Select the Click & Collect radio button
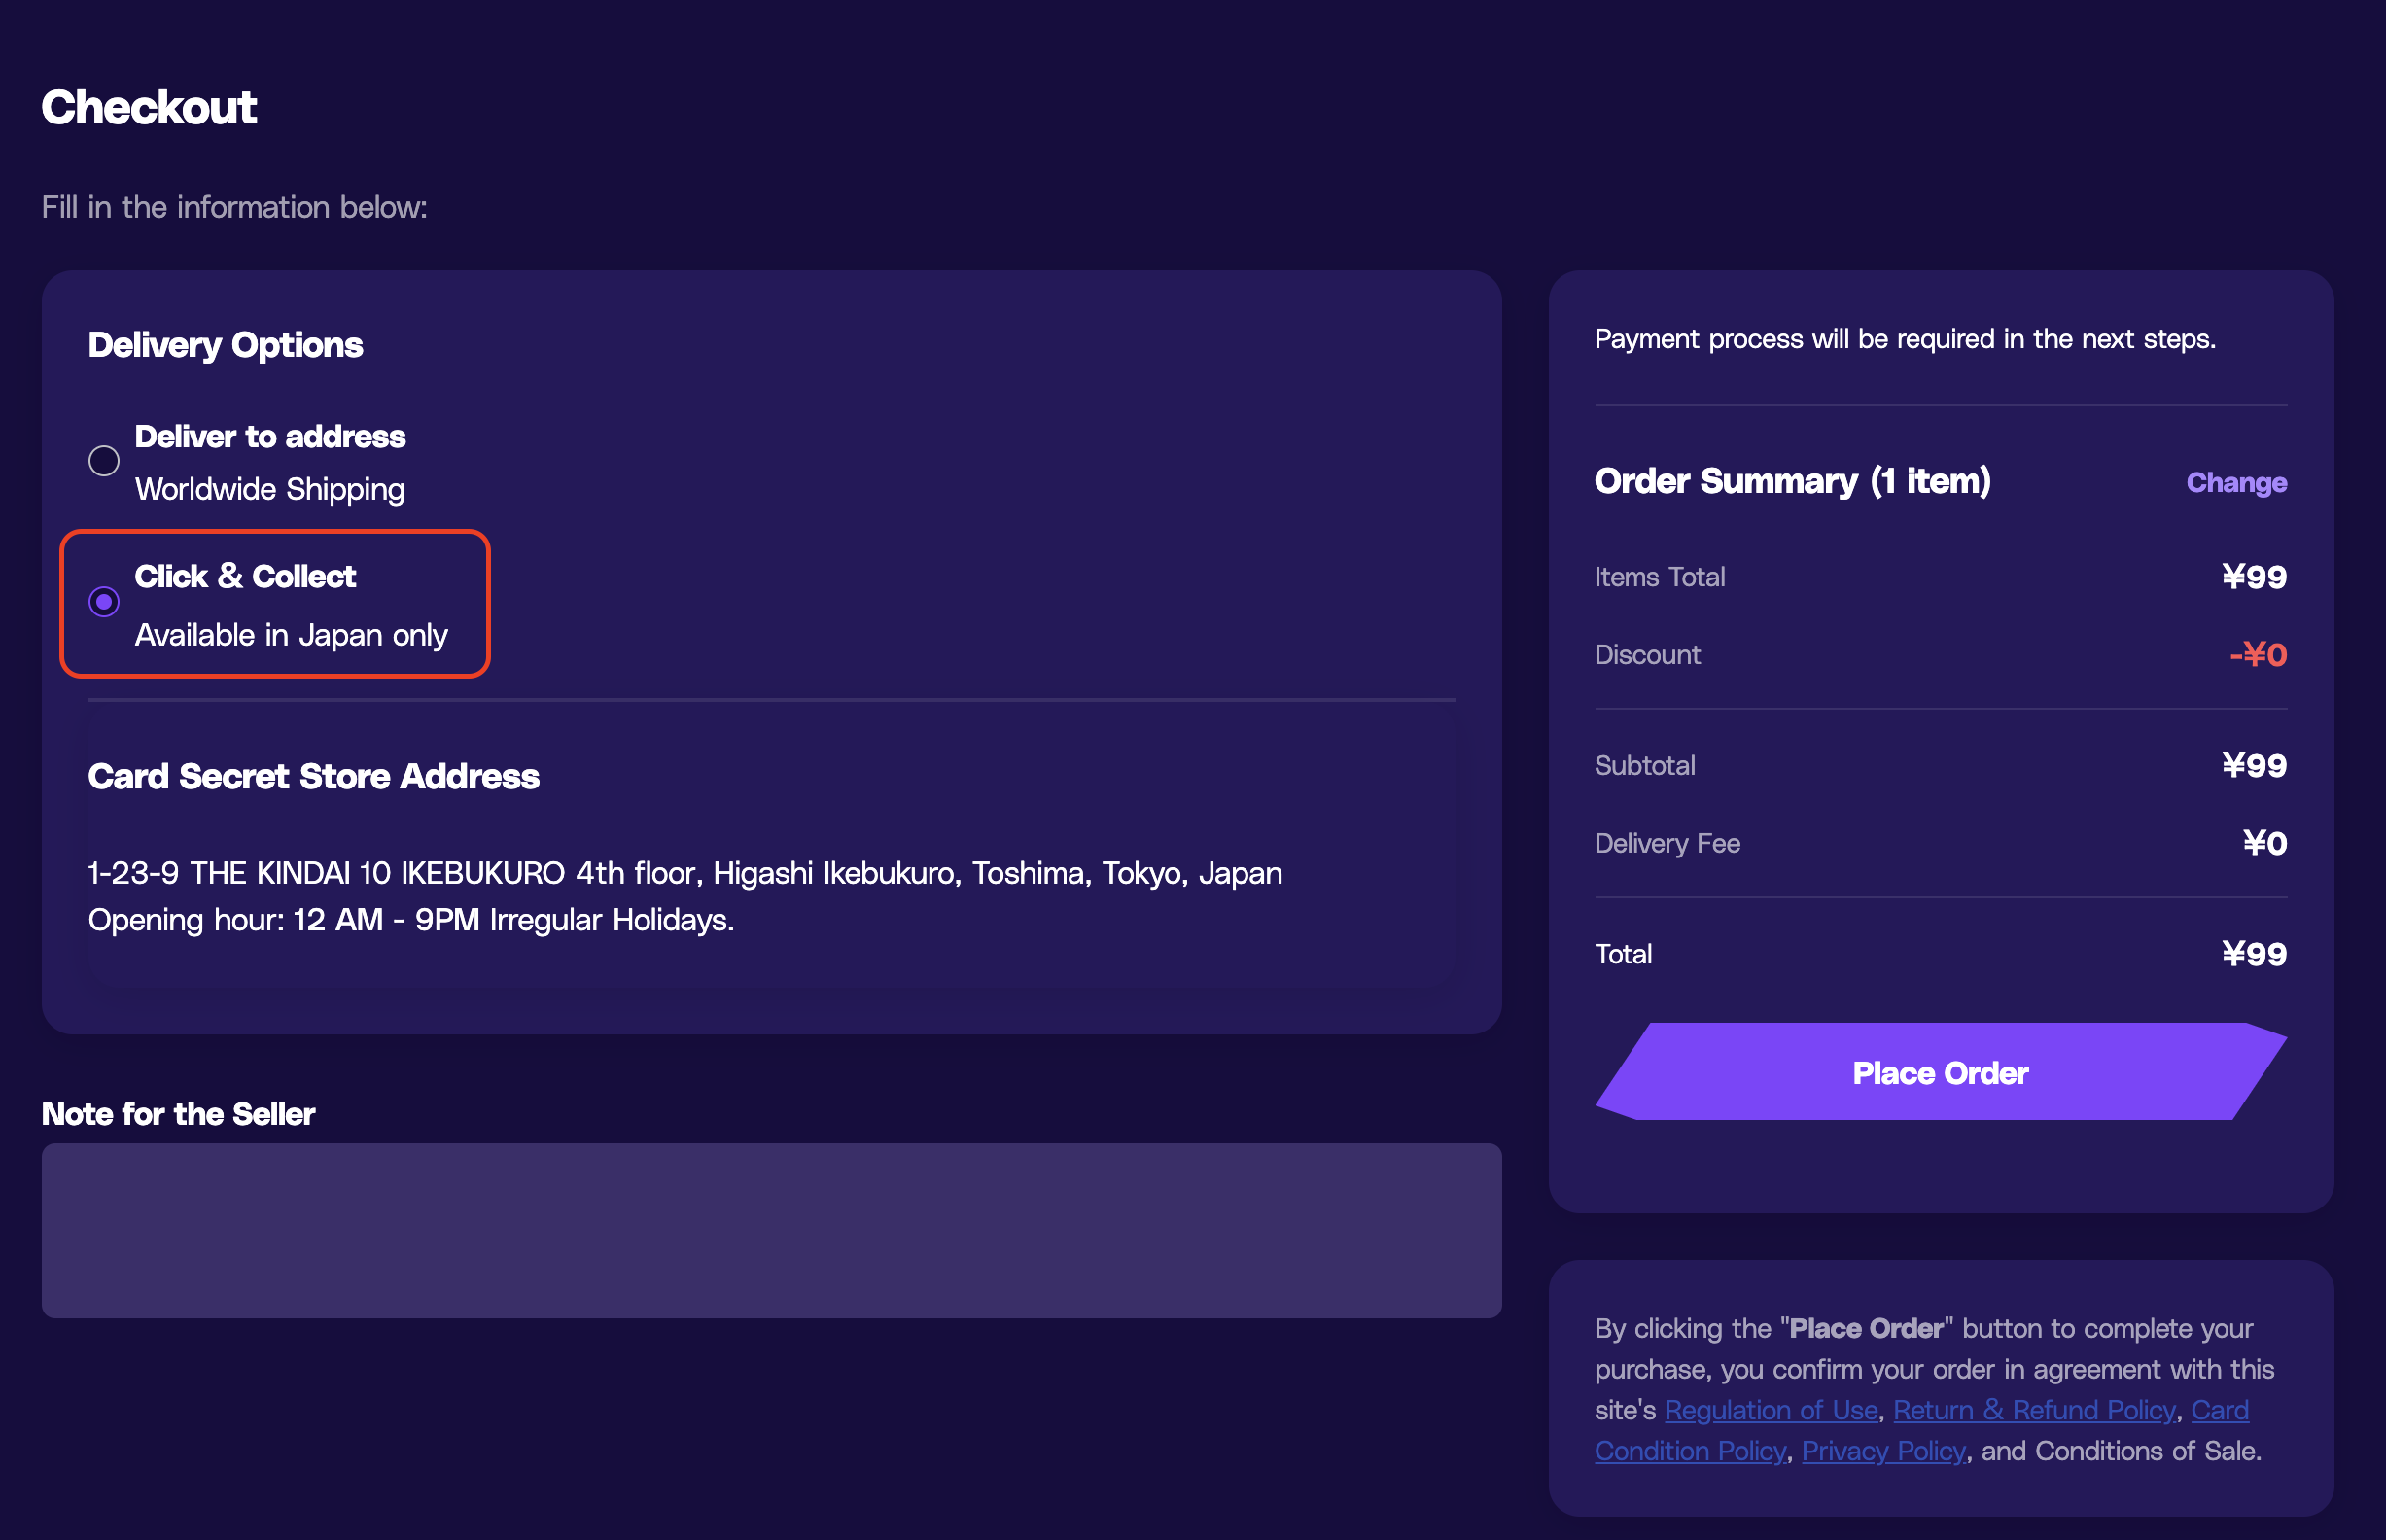Screen dimensions: 2386x1540 [104, 602]
